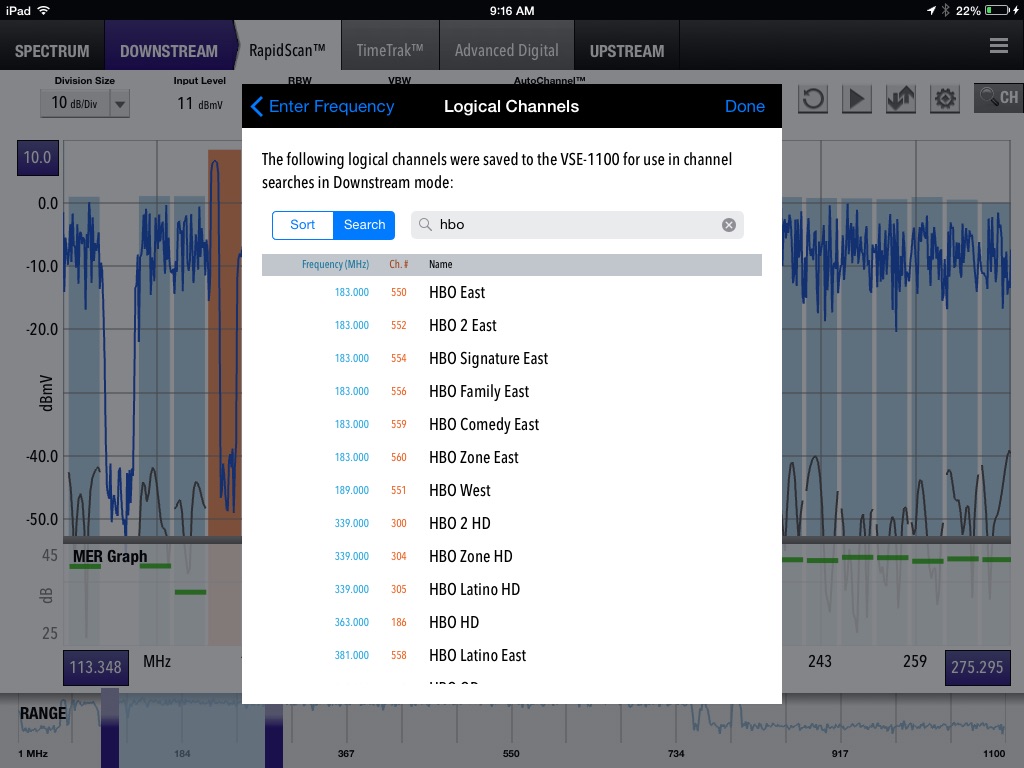Click in the hbo search field
This screenshot has height=768, width=1024.
pos(577,225)
